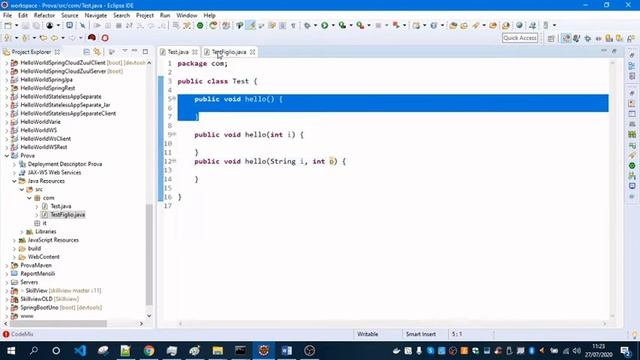The width and height of the screenshot is (640, 360).
Task: Click the Windows Start button
Action: coord(11,351)
